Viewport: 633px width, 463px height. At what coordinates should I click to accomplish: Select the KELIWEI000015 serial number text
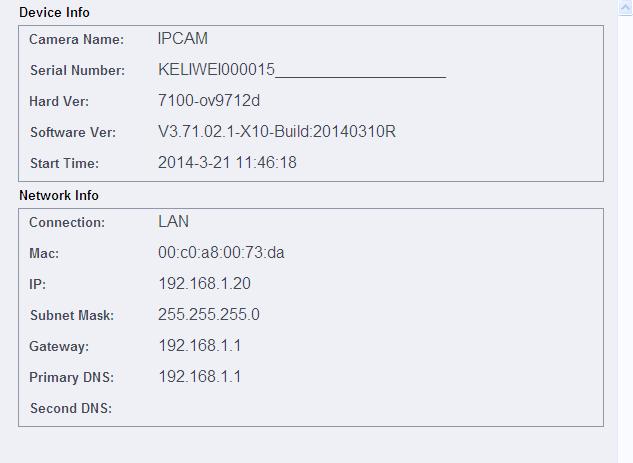click(x=216, y=70)
